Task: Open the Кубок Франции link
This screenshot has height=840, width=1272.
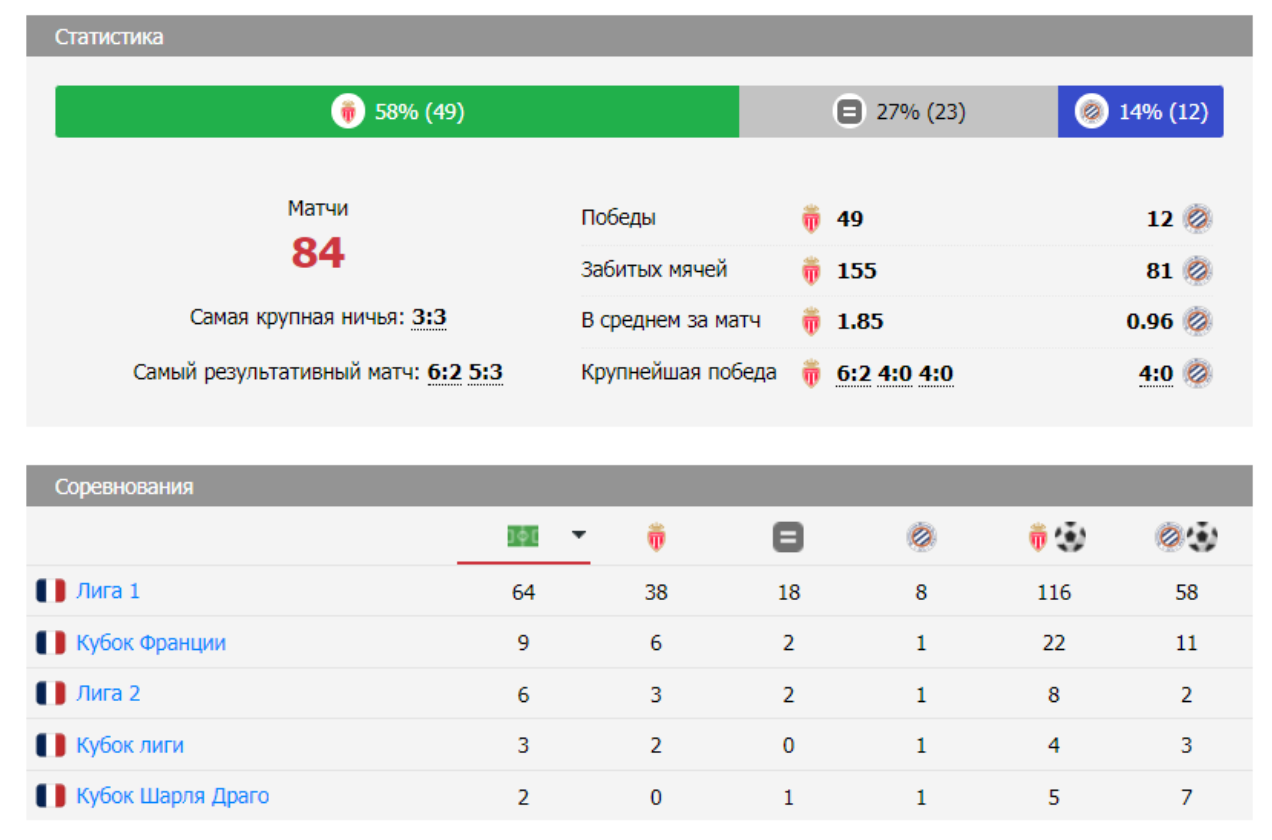Action: tap(151, 643)
